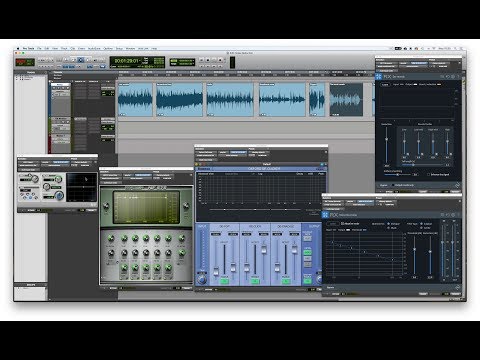Select second Filter type radio option in RX denoiser
480x360 pixels.
click(421, 228)
